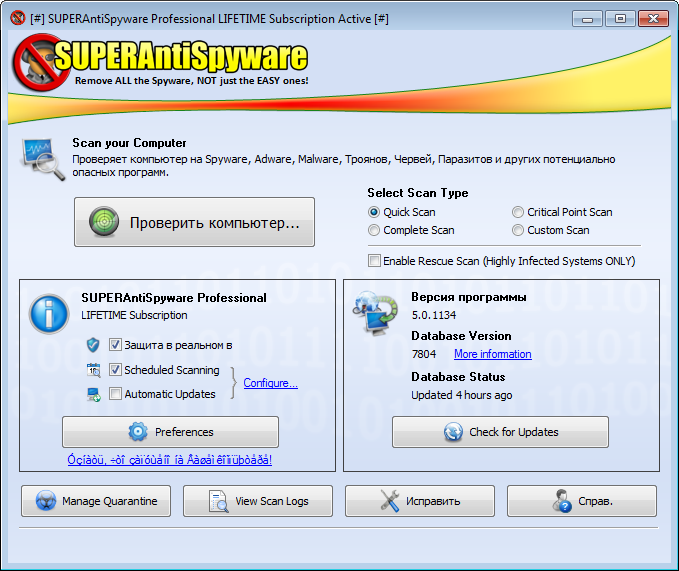The width and height of the screenshot is (679, 571).
Task: Click the Automatic Updates computer icon
Action: click(x=94, y=394)
